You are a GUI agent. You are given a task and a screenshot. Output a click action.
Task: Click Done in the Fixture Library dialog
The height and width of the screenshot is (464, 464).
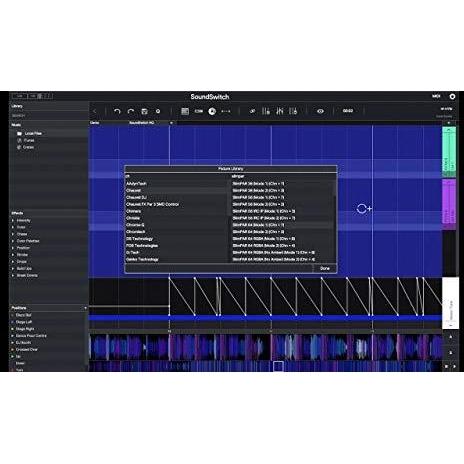tap(325, 268)
